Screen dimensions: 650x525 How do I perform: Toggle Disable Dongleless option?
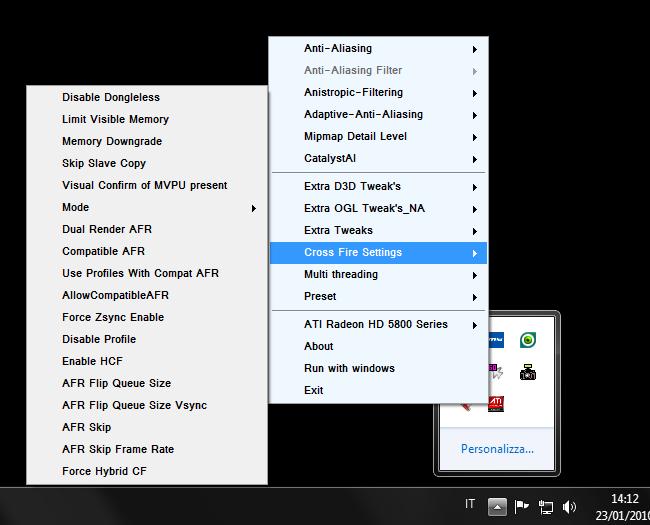pyautogui.click(x=147, y=97)
